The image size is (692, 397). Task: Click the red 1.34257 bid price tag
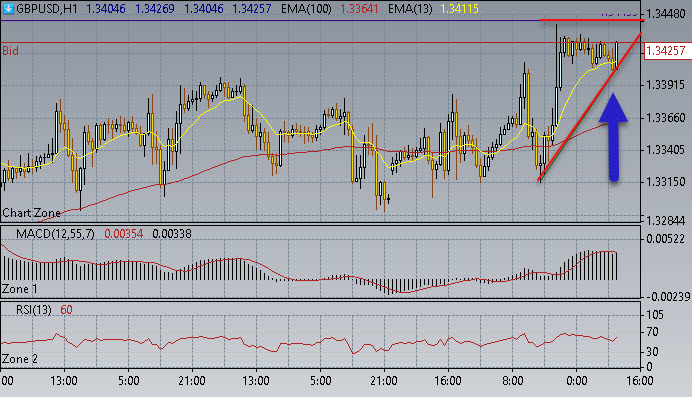(x=665, y=51)
